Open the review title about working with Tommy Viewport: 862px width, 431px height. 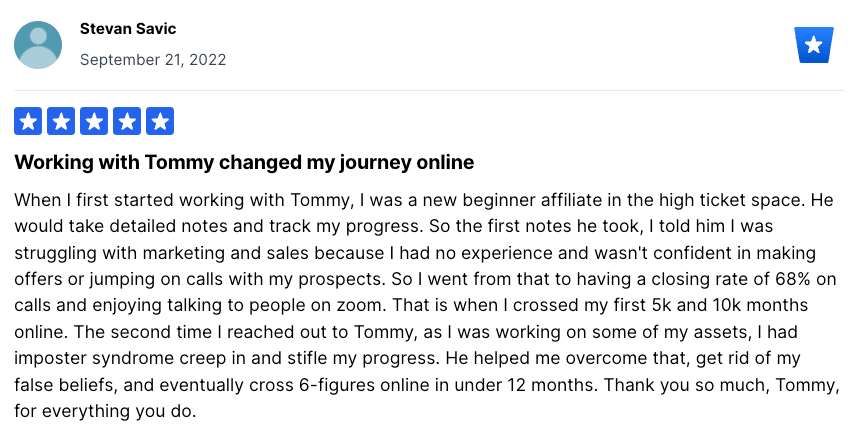(244, 163)
